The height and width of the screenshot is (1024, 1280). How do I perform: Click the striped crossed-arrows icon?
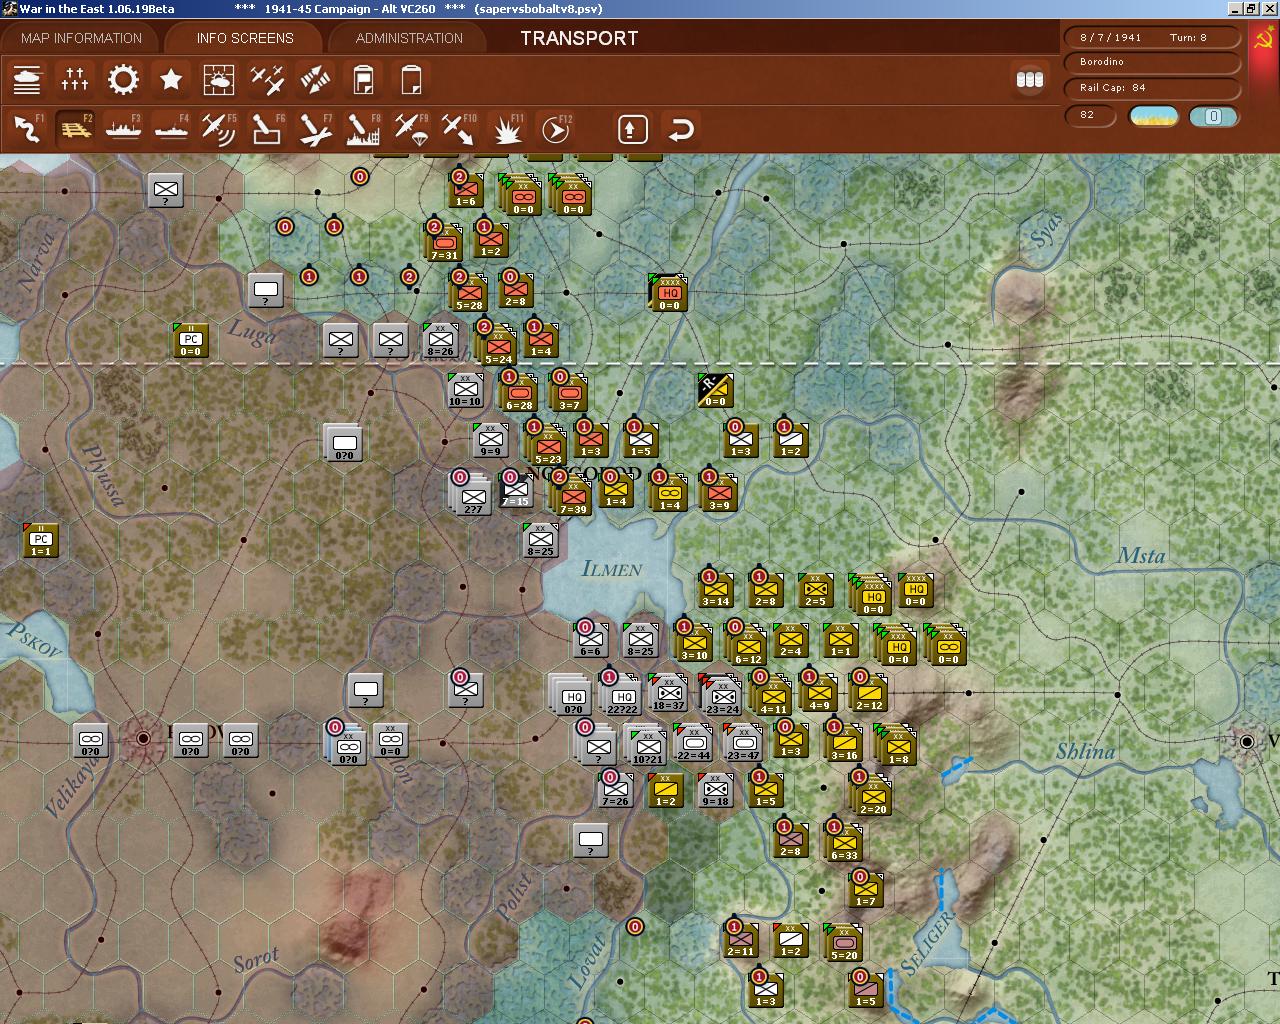point(315,79)
